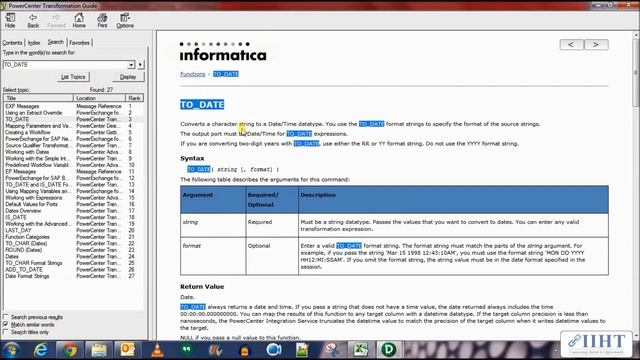The image size is (640, 360).
Task: Select the LAST_DAY topic
Action: pyautogui.click(x=18, y=230)
